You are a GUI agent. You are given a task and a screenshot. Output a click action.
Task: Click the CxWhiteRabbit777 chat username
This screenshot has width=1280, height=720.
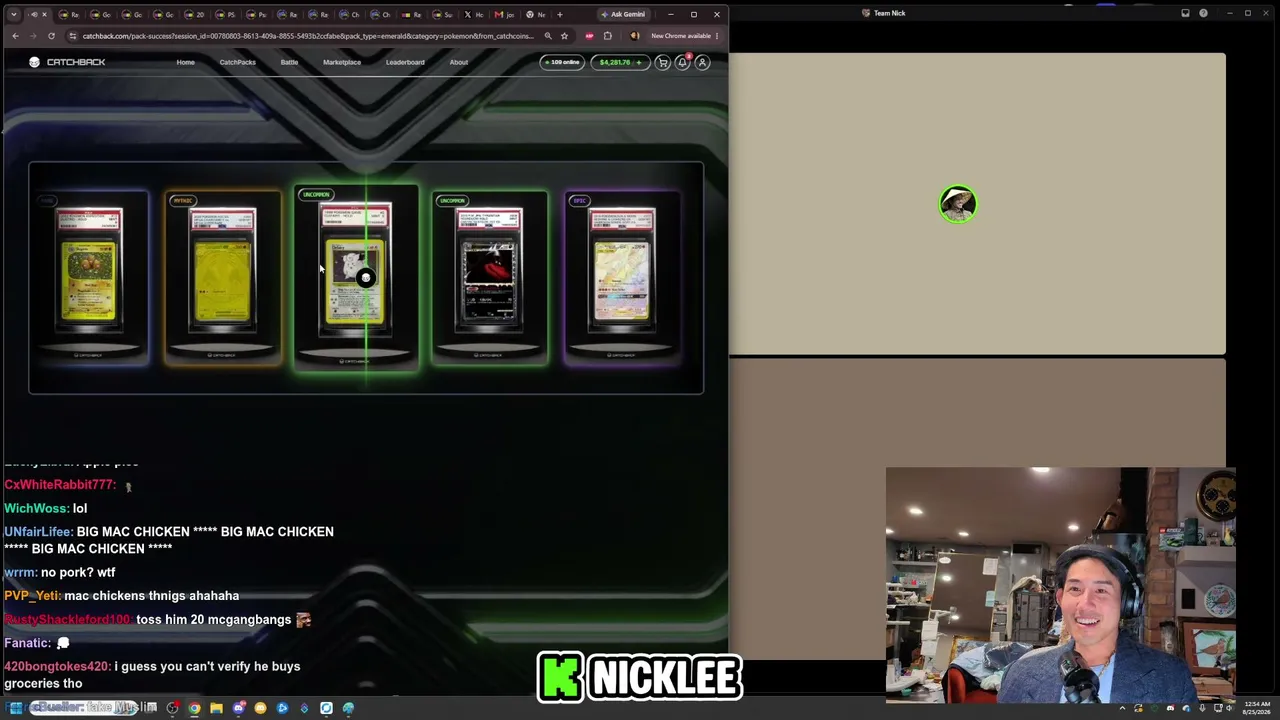[60, 484]
